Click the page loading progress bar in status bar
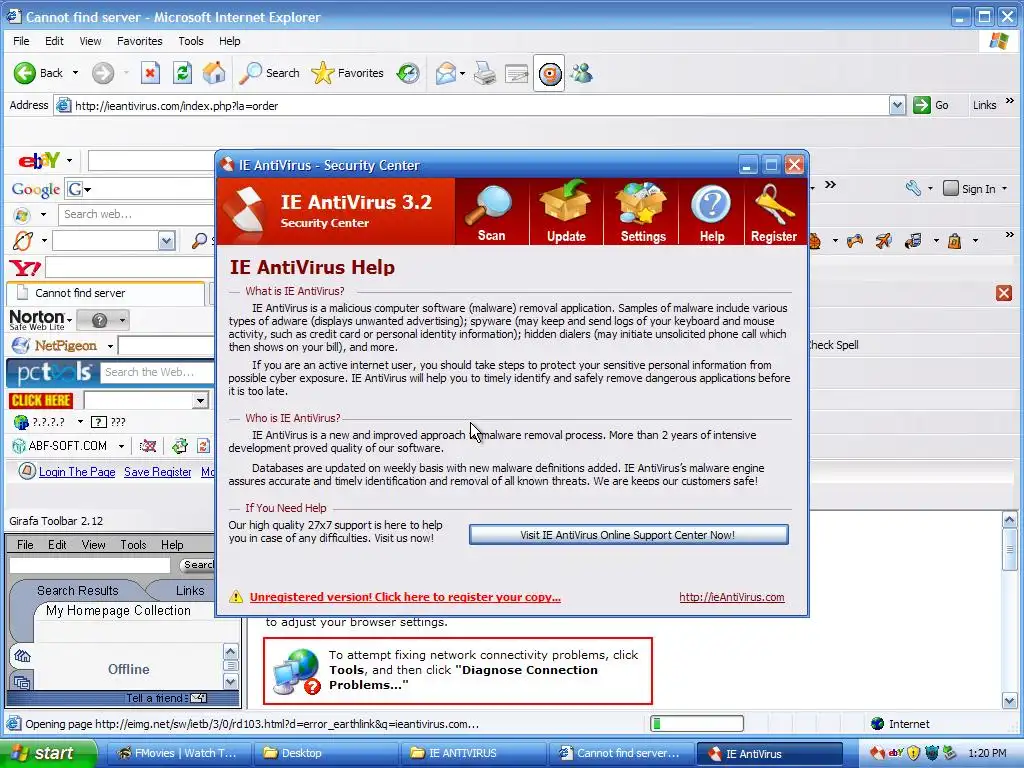 pyautogui.click(x=697, y=723)
